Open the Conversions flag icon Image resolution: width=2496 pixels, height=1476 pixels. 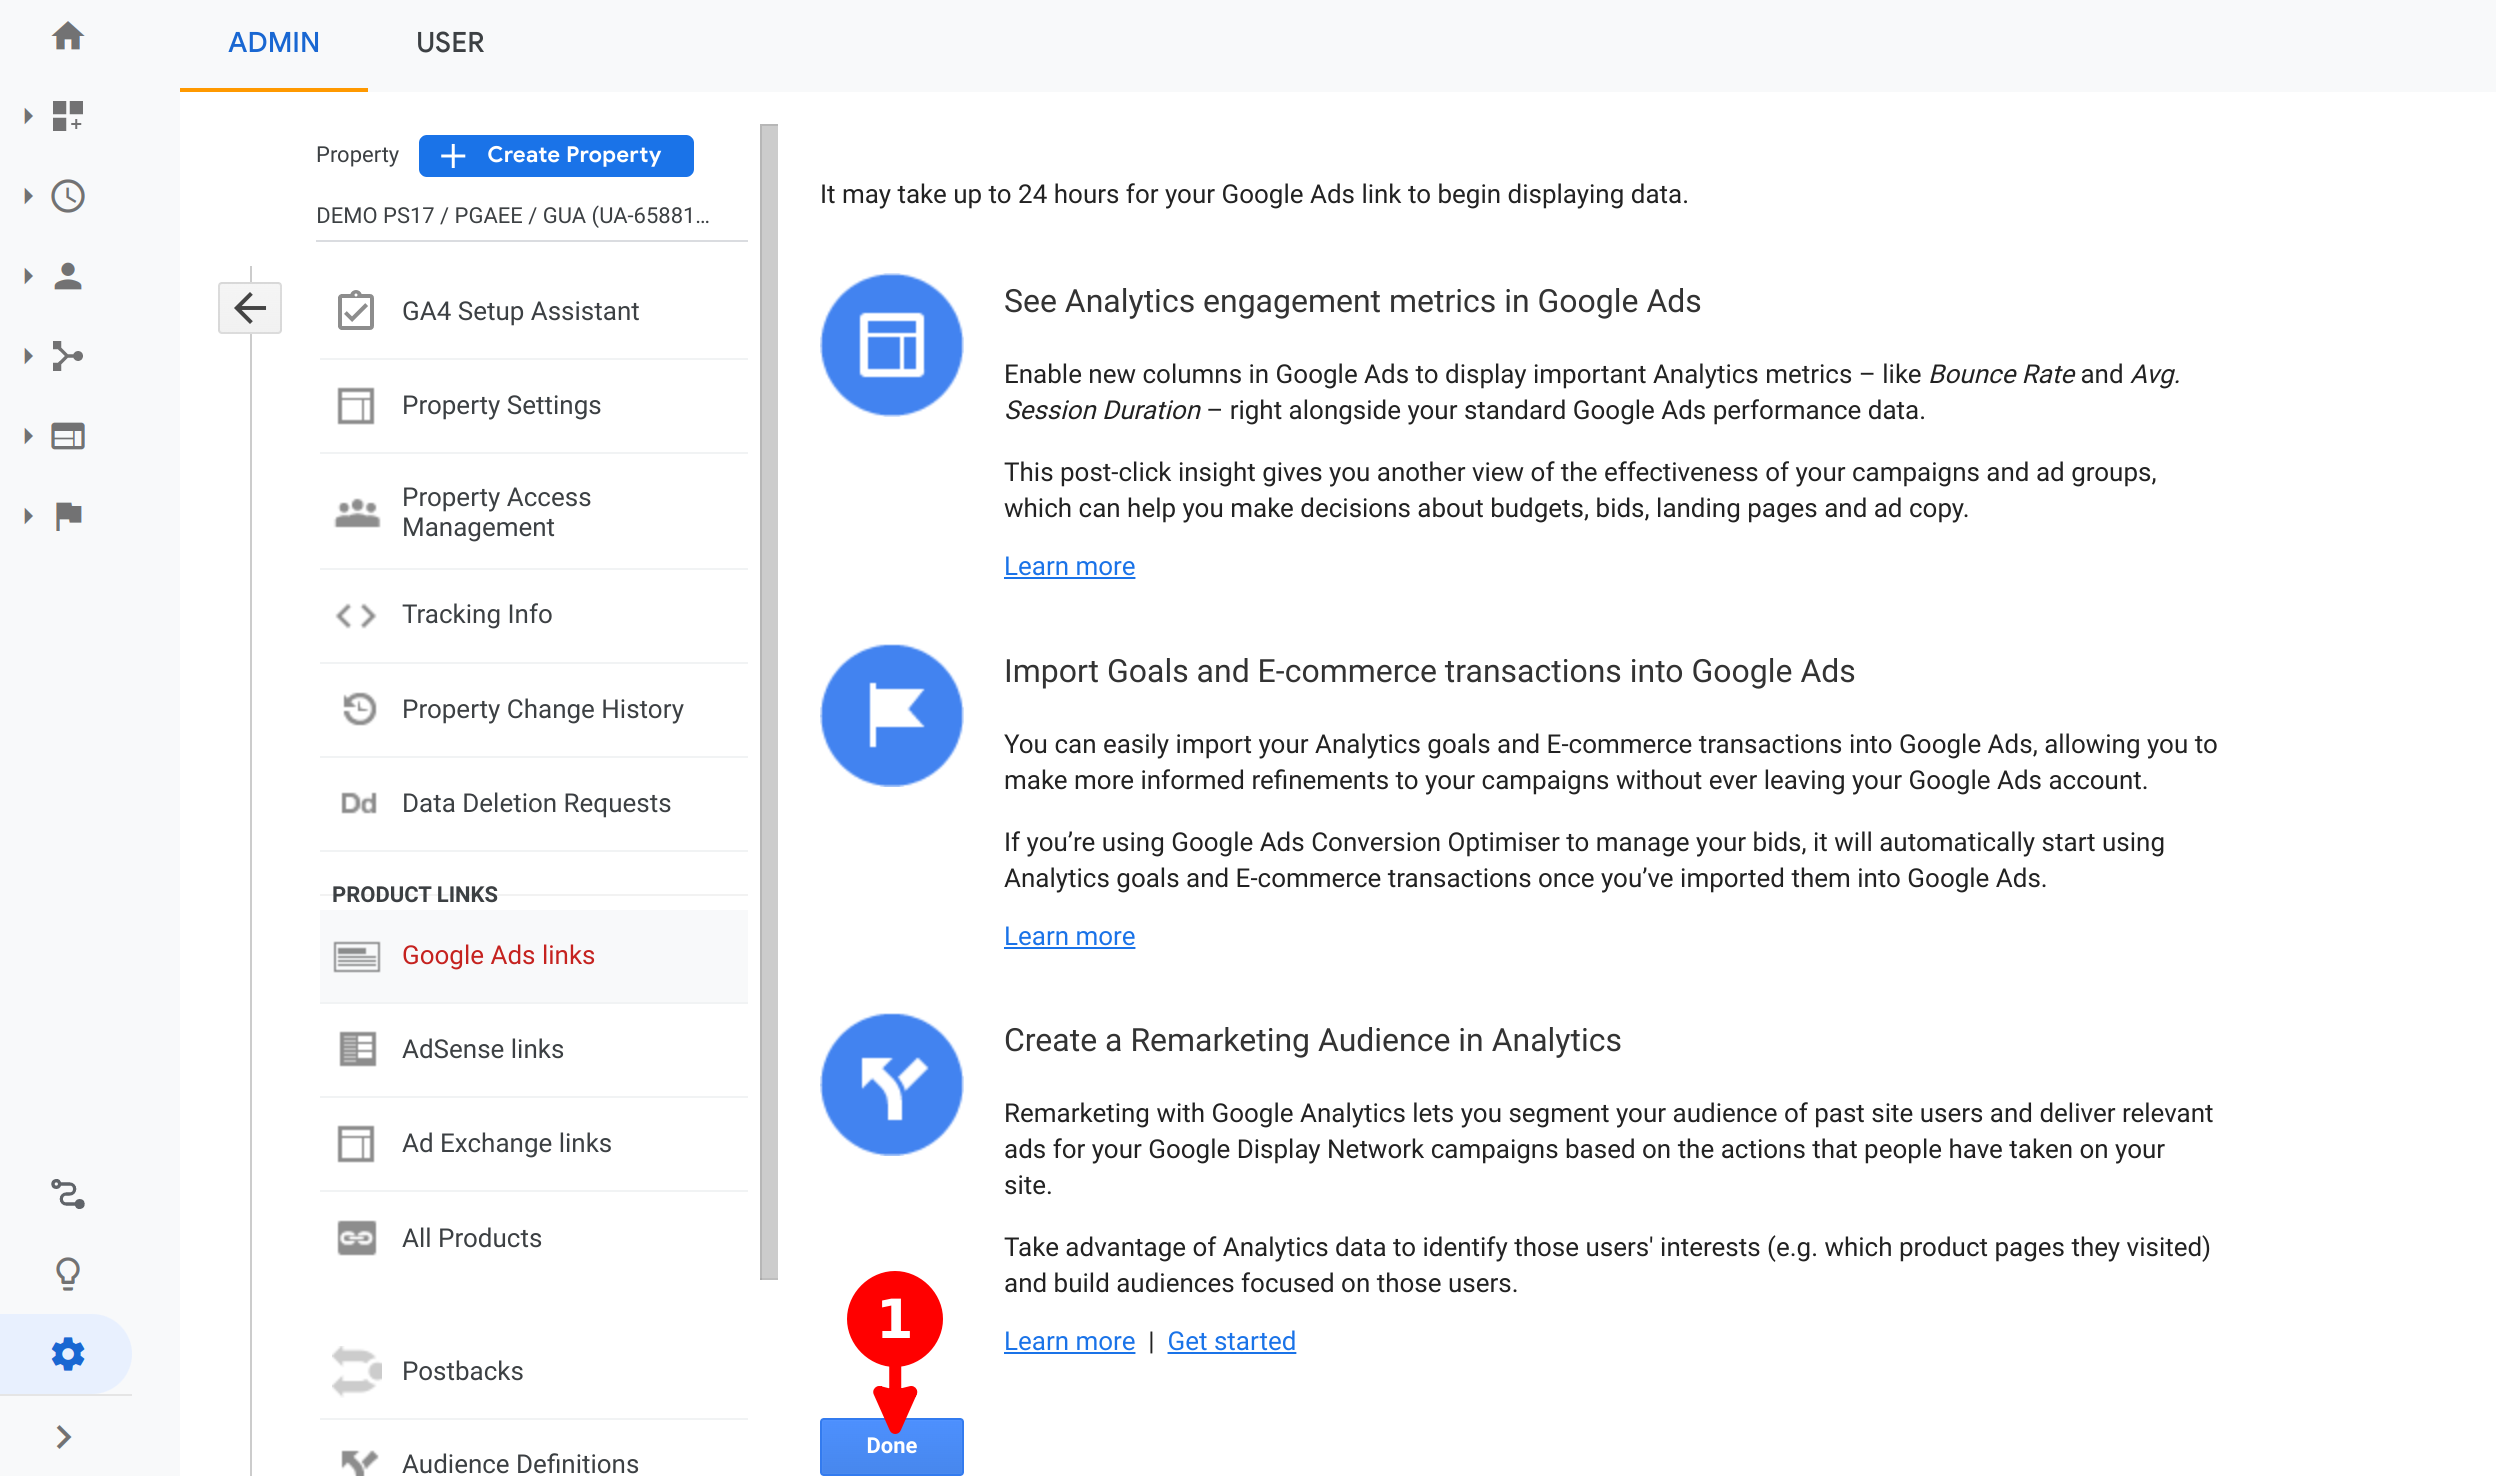[68, 516]
